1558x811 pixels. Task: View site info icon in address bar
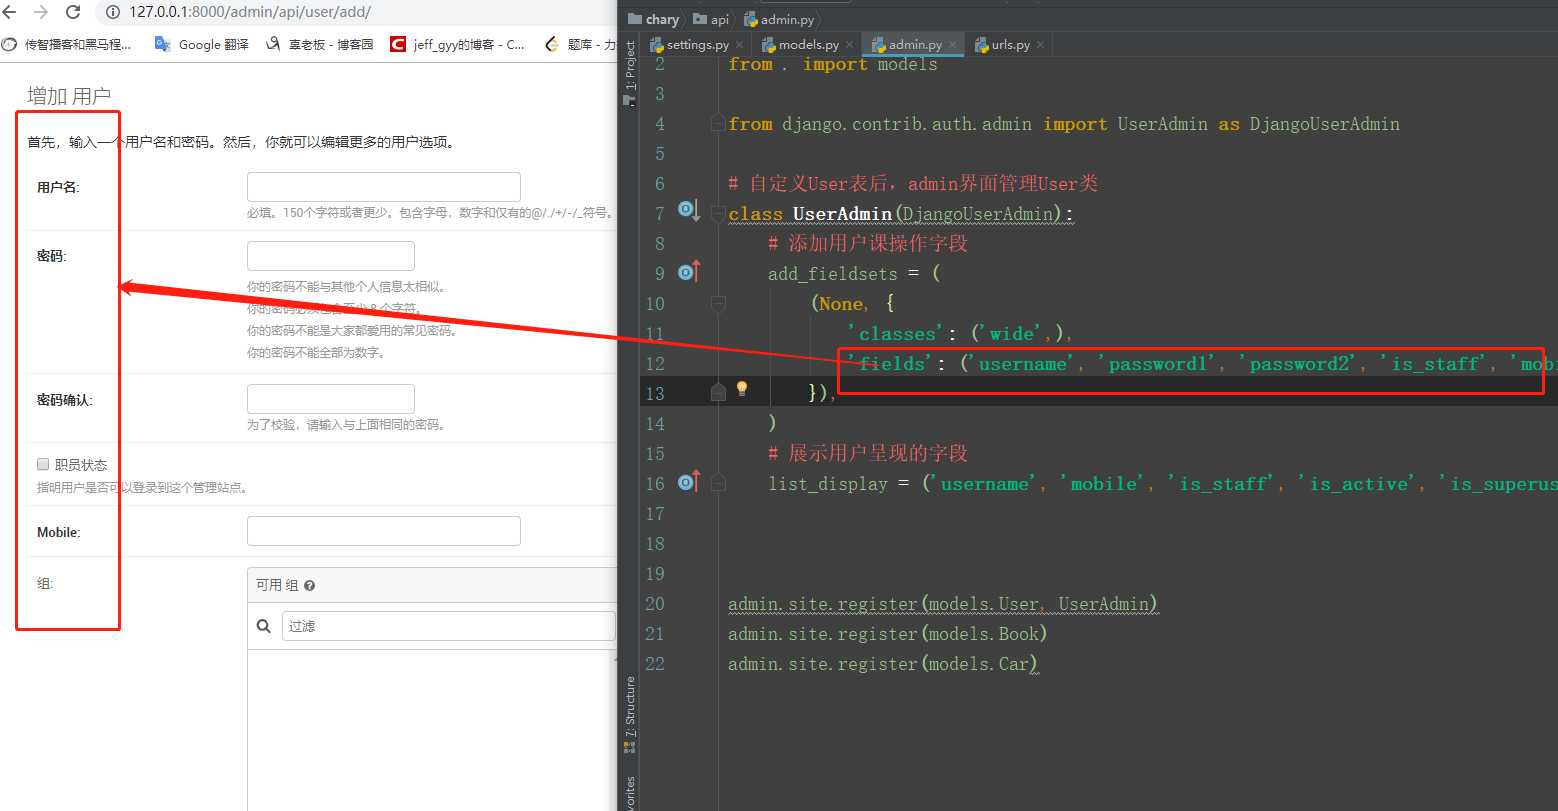click(112, 13)
